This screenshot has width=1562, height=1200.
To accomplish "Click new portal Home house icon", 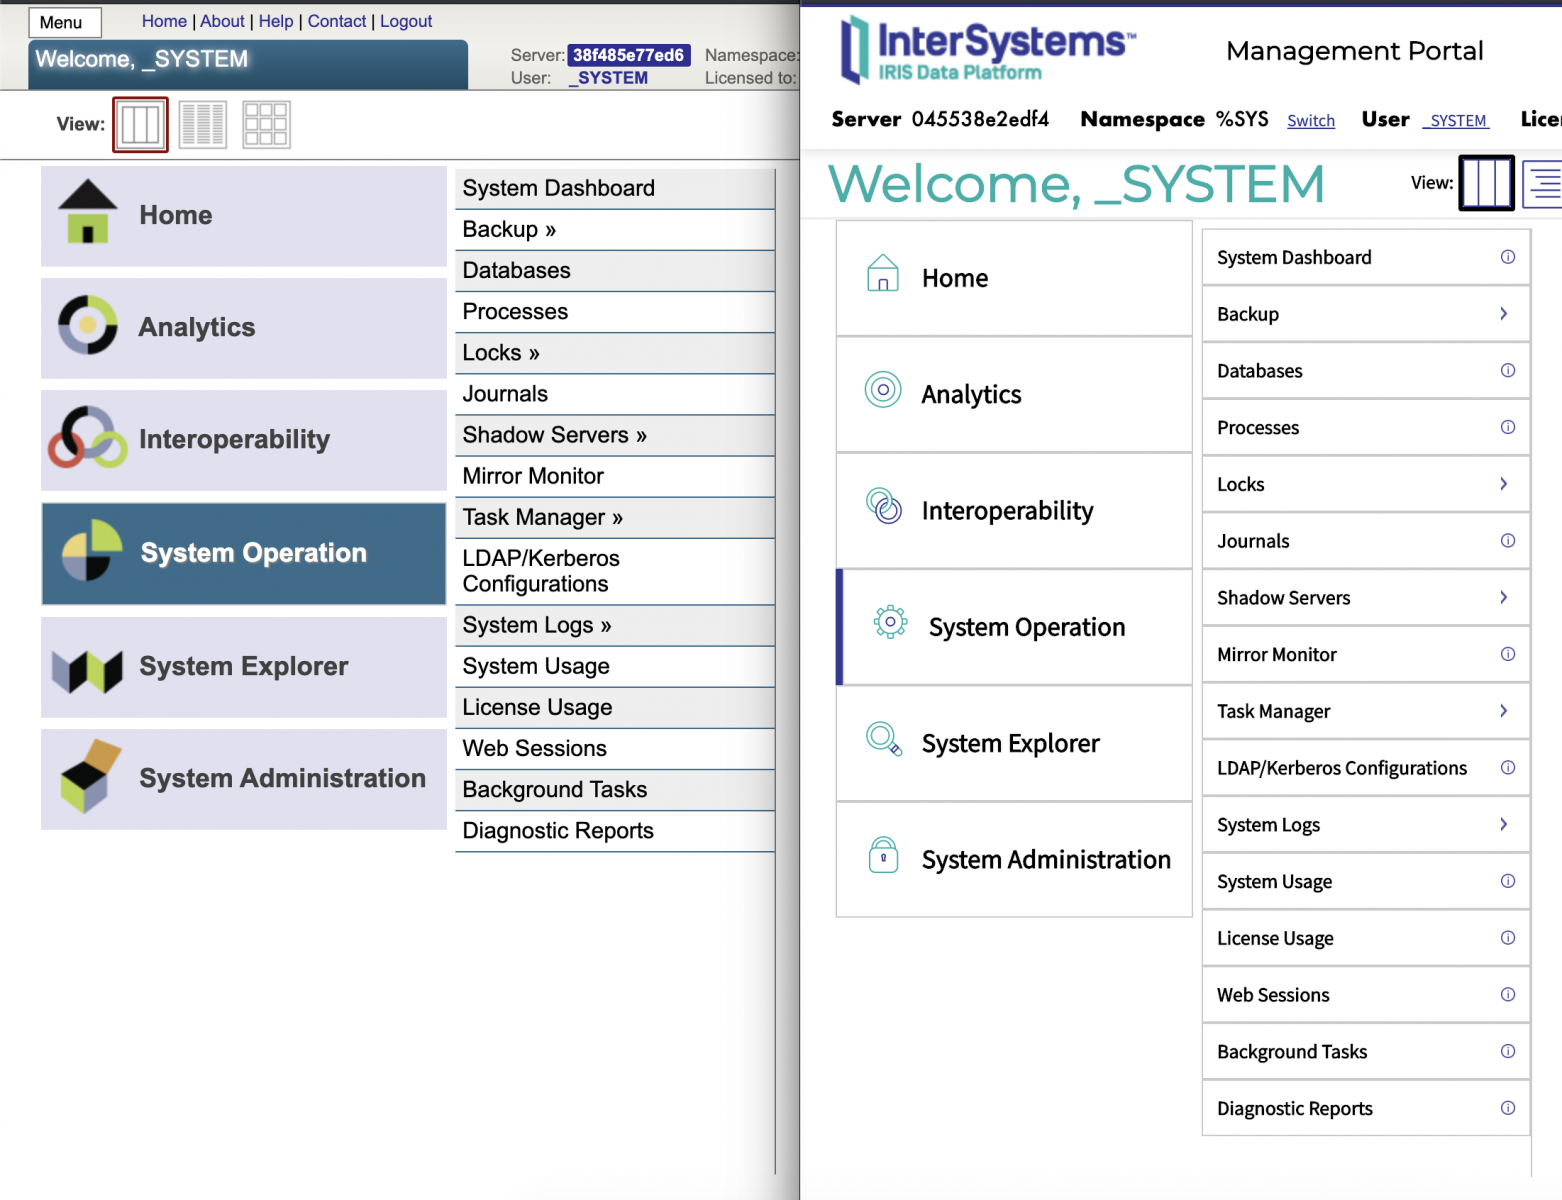I will coord(883,273).
